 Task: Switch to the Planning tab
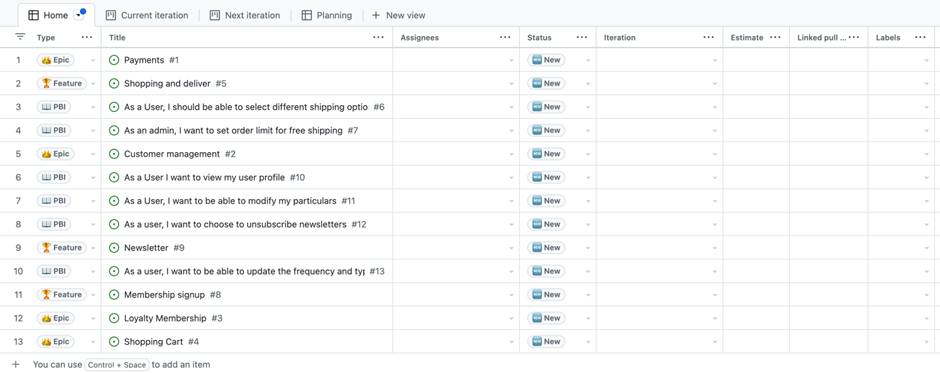pyautogui.click(x=327, y=16)
